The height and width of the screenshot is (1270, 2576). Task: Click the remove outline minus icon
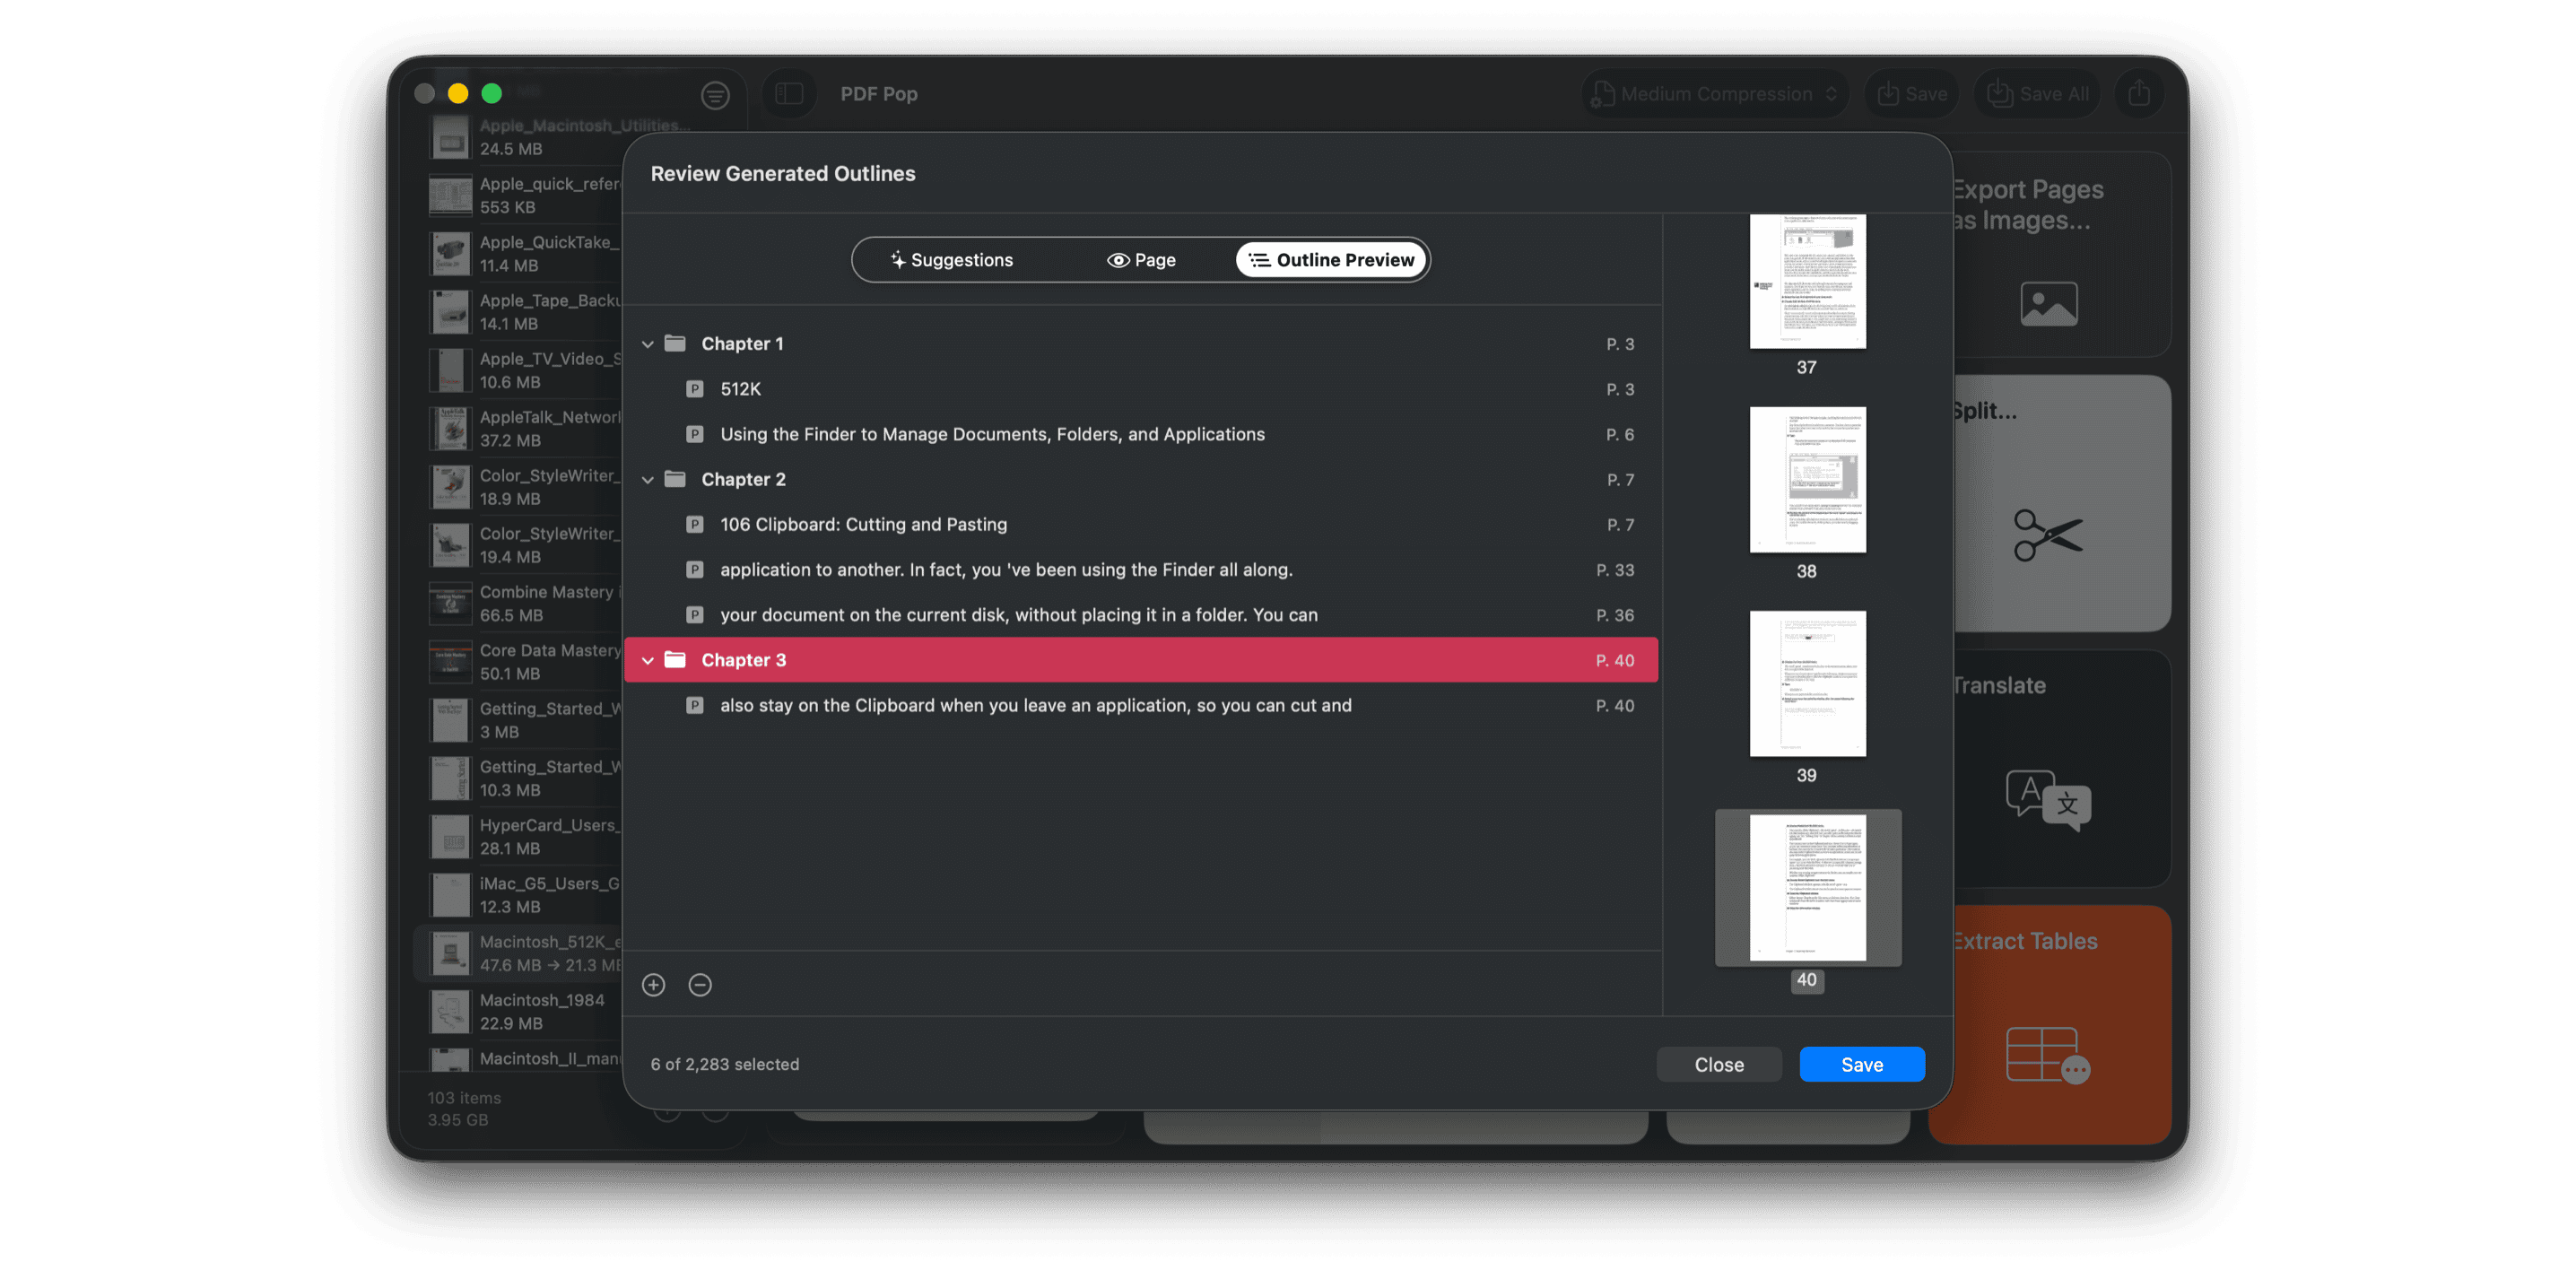point(700,985)
